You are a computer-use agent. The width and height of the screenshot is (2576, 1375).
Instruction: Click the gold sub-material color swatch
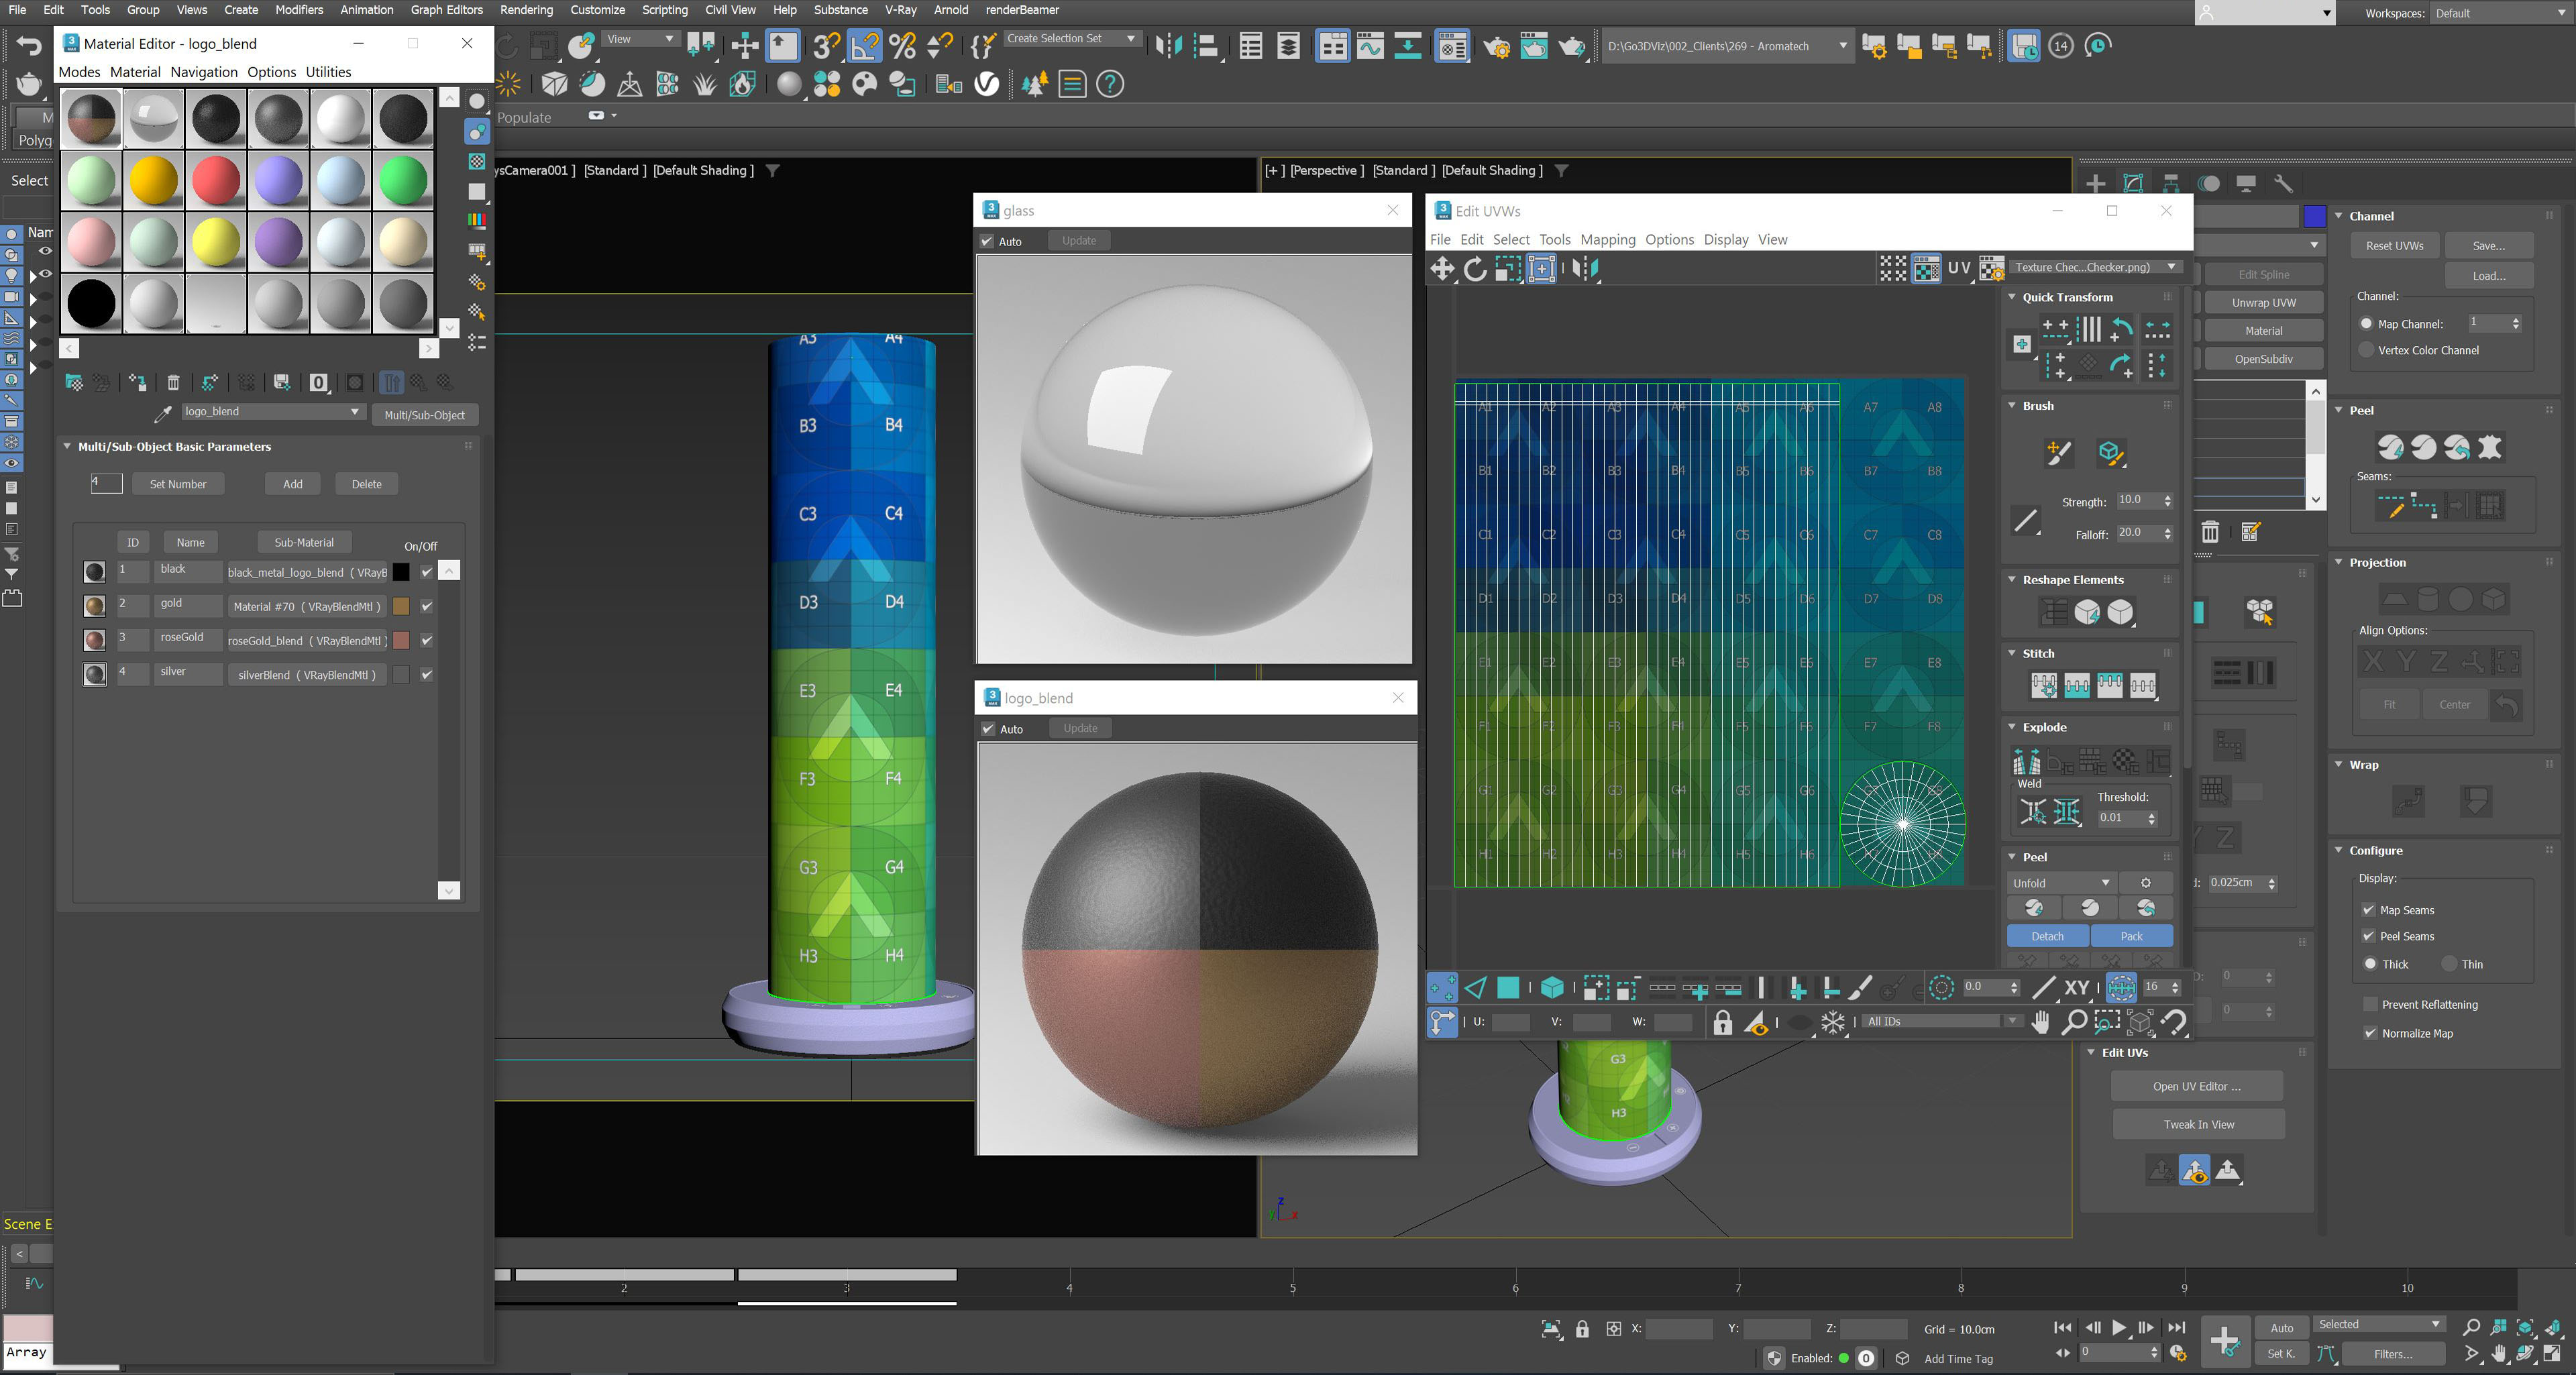[401, 605]
